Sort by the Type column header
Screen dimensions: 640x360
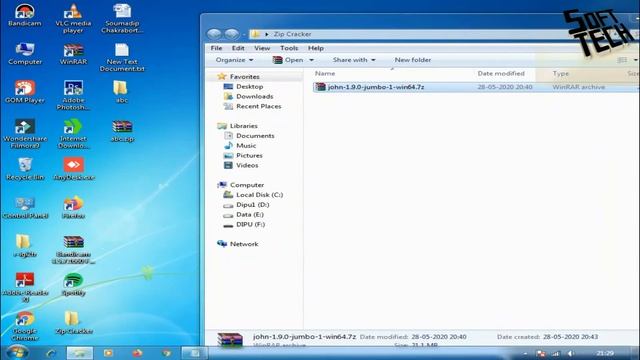(x=560, y=73)
